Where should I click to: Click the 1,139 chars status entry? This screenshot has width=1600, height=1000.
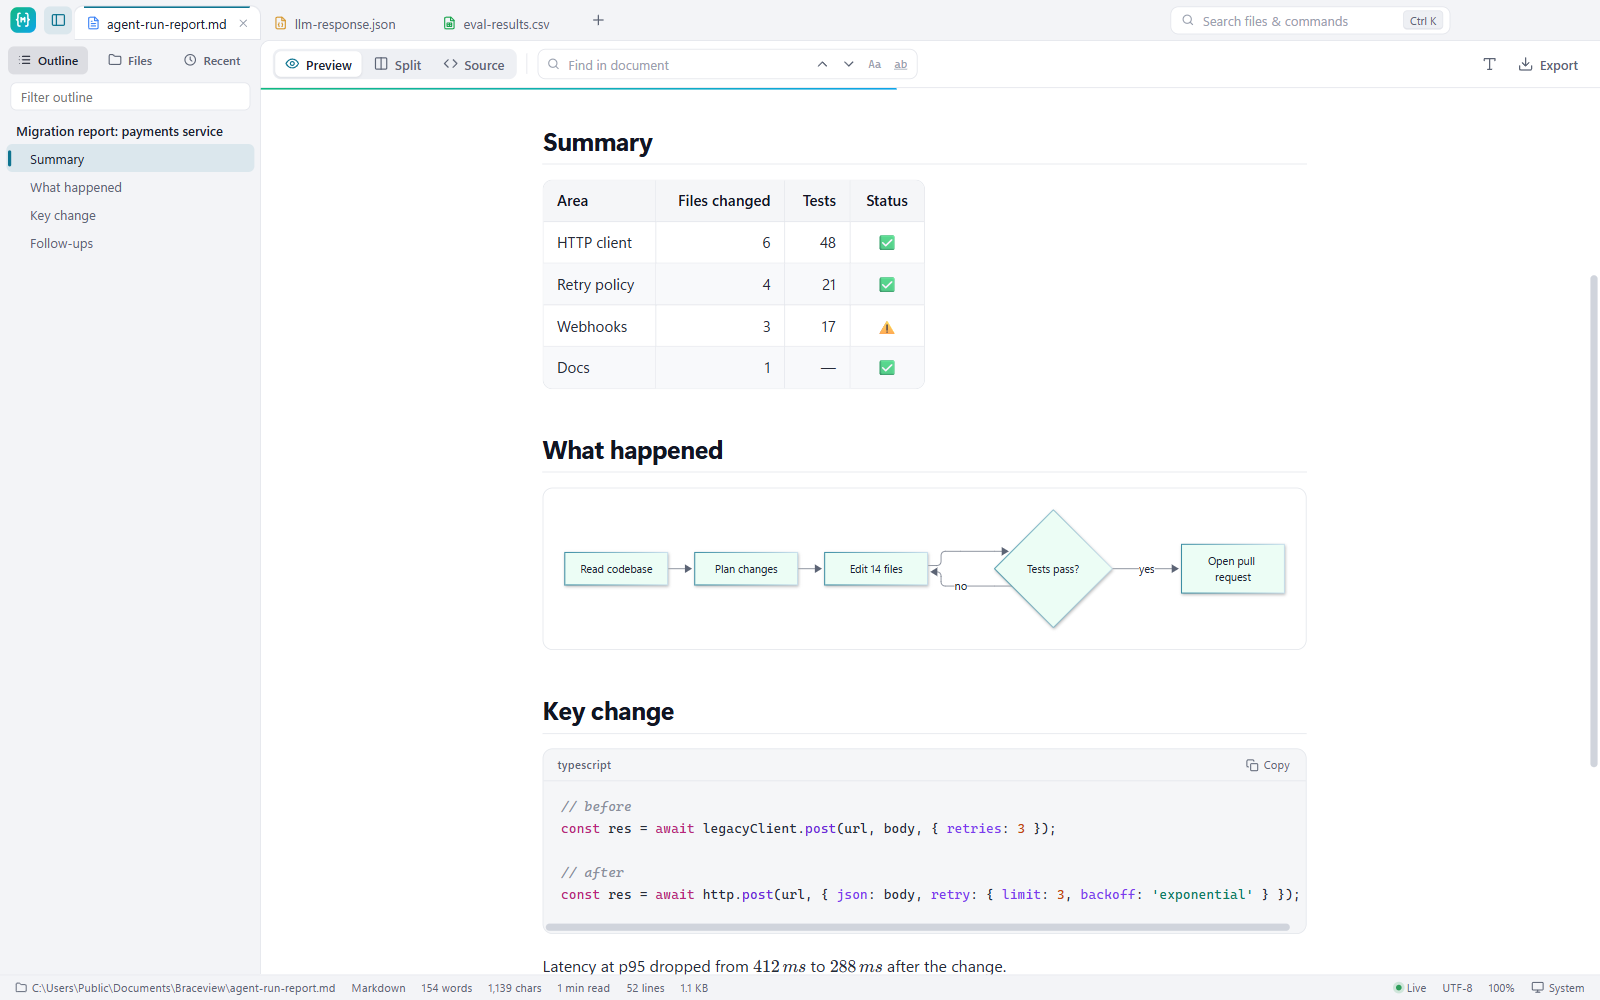(515, 988)
